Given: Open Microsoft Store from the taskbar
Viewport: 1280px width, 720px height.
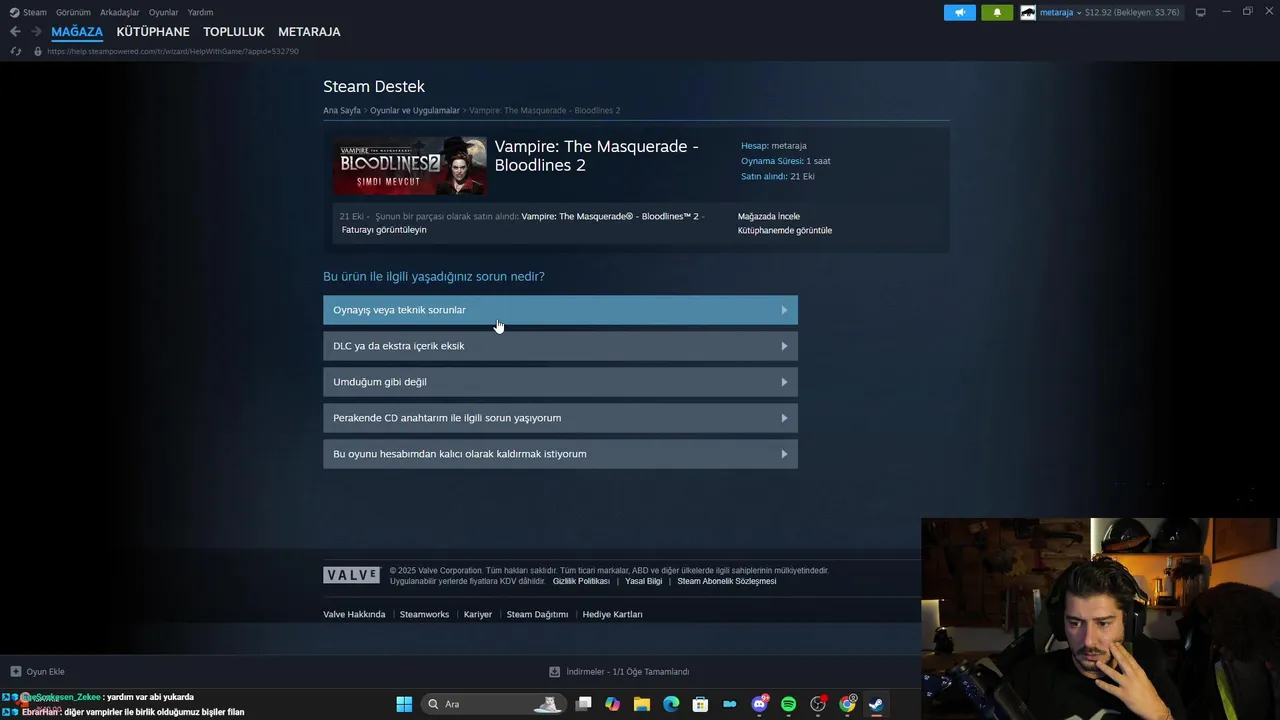Looking at the screenshot, I should [x=700, y=704].
